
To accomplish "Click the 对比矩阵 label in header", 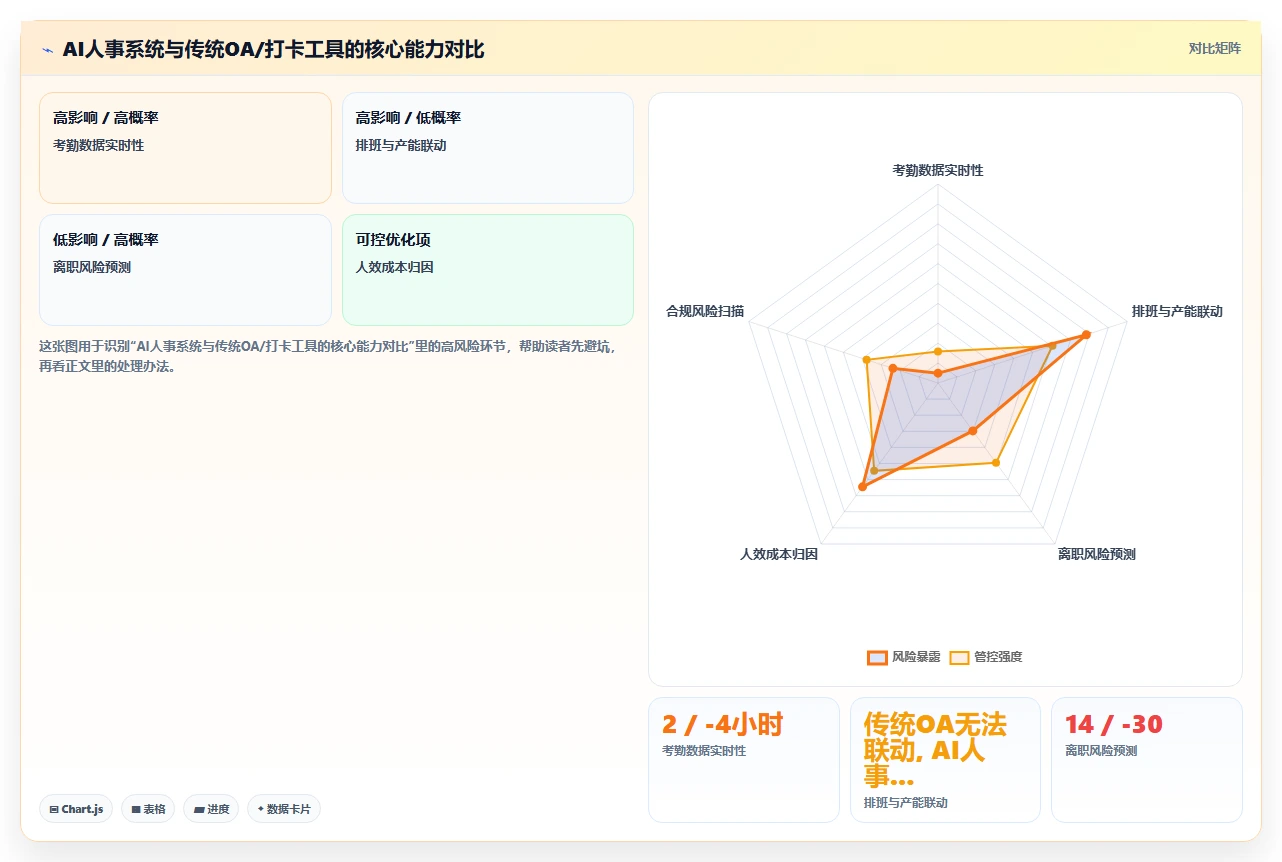I will pyautogui.click(x=1214, y=48).
